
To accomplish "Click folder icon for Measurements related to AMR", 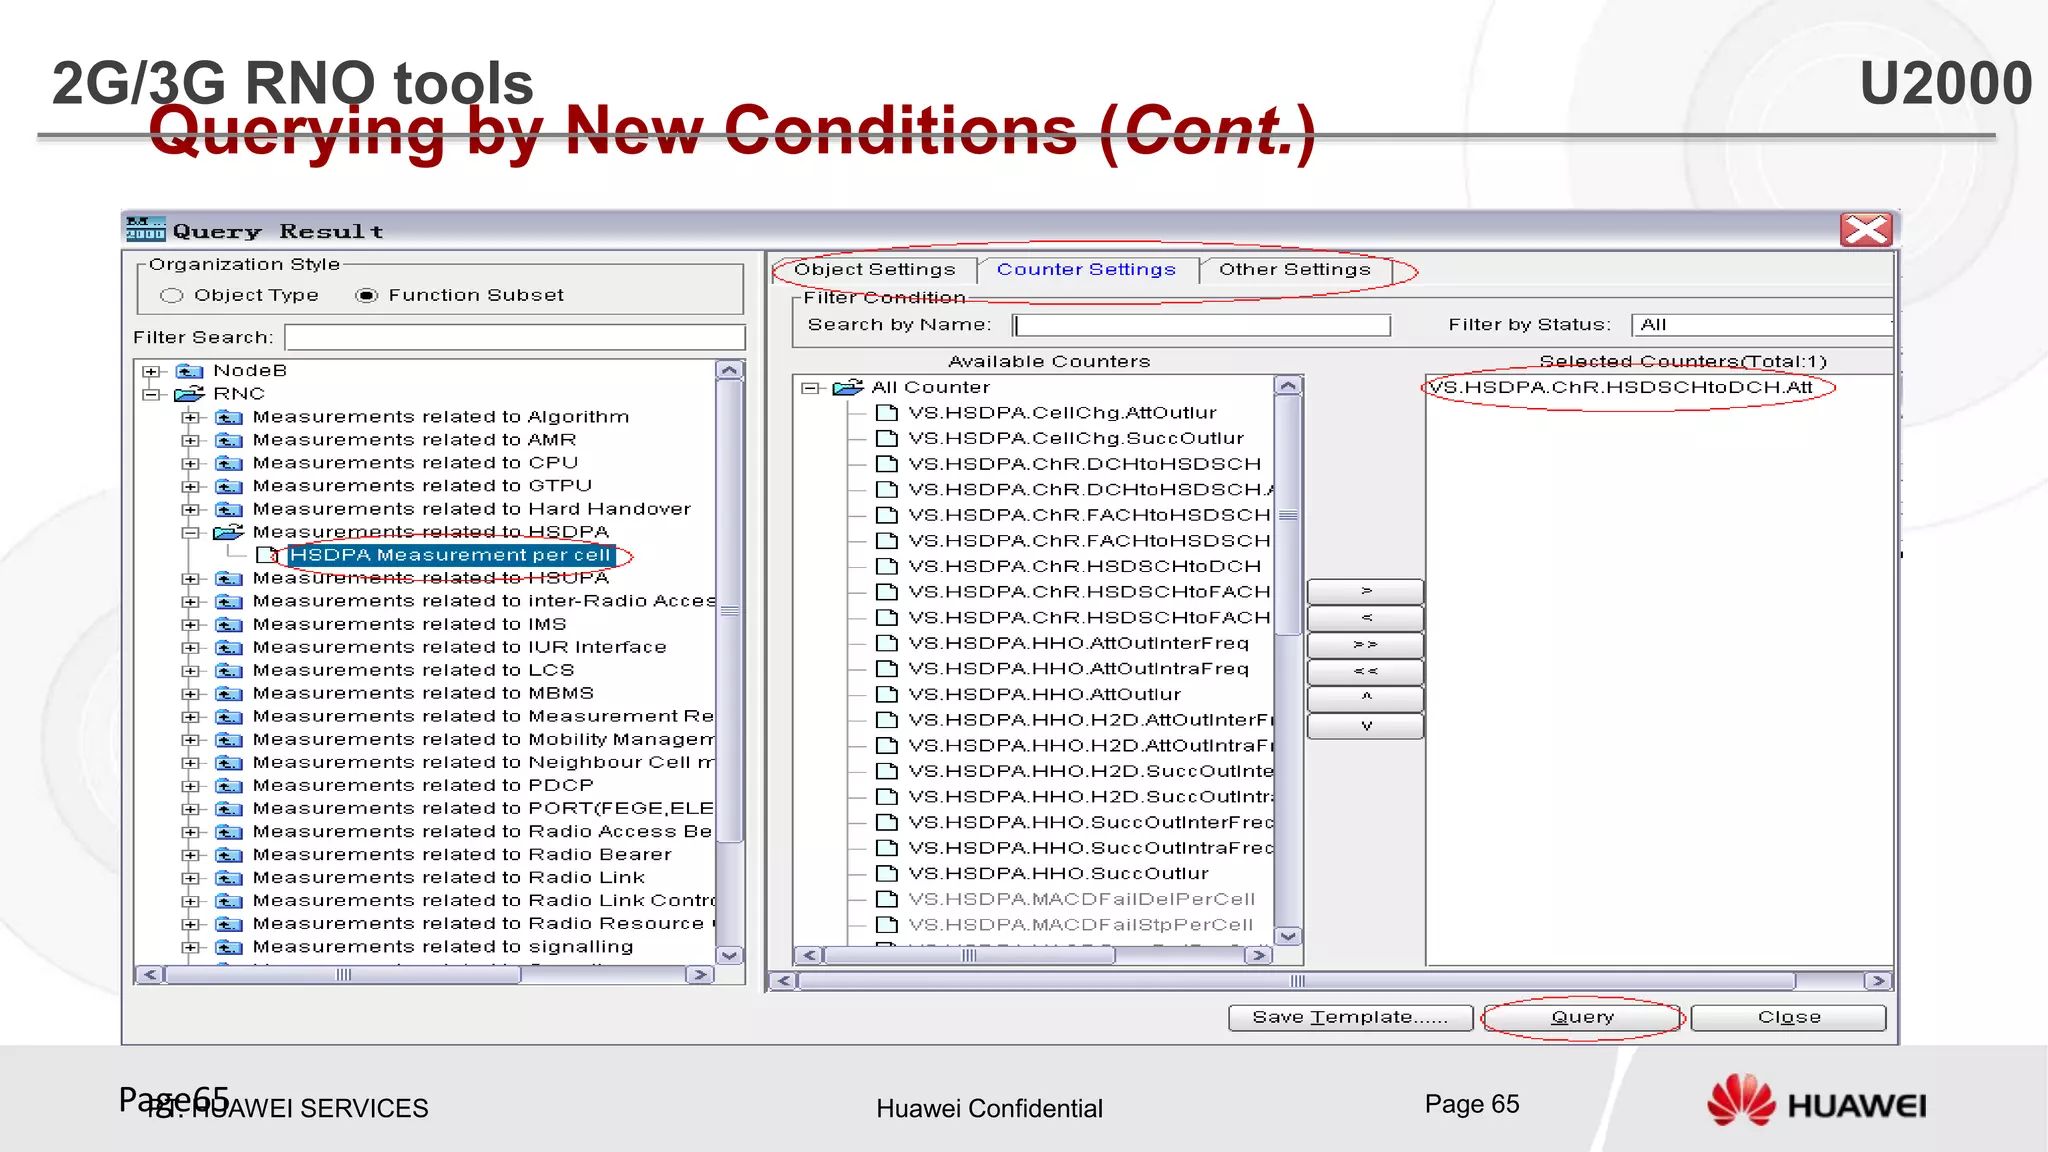I will [229, 440].
